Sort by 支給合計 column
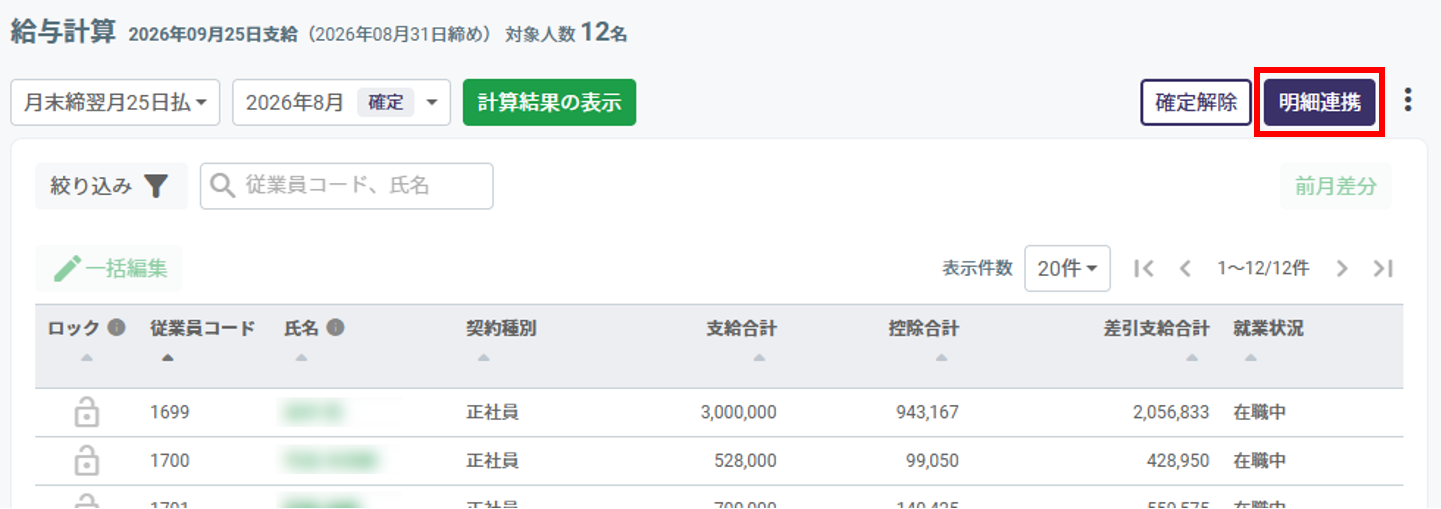This screenshot has height=509, width=1441. (x=759, y=358)
